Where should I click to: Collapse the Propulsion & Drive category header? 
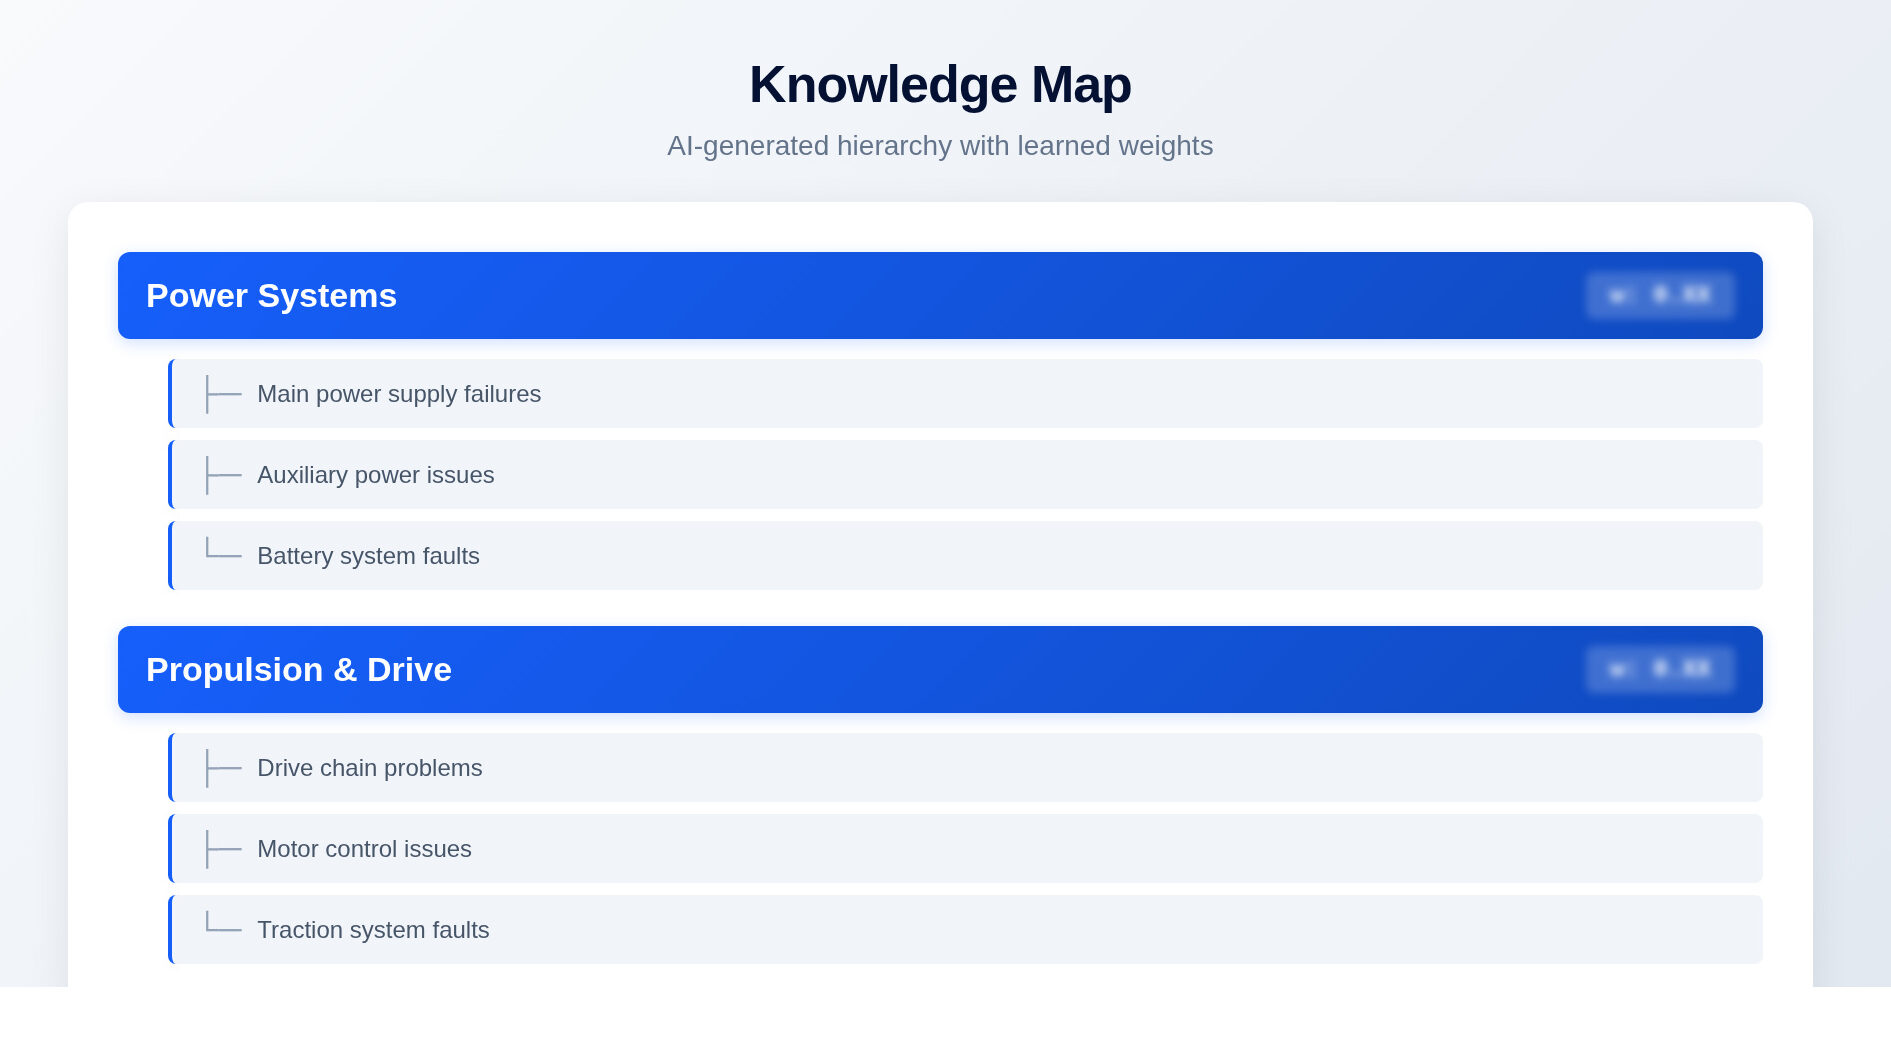(939, 670)
